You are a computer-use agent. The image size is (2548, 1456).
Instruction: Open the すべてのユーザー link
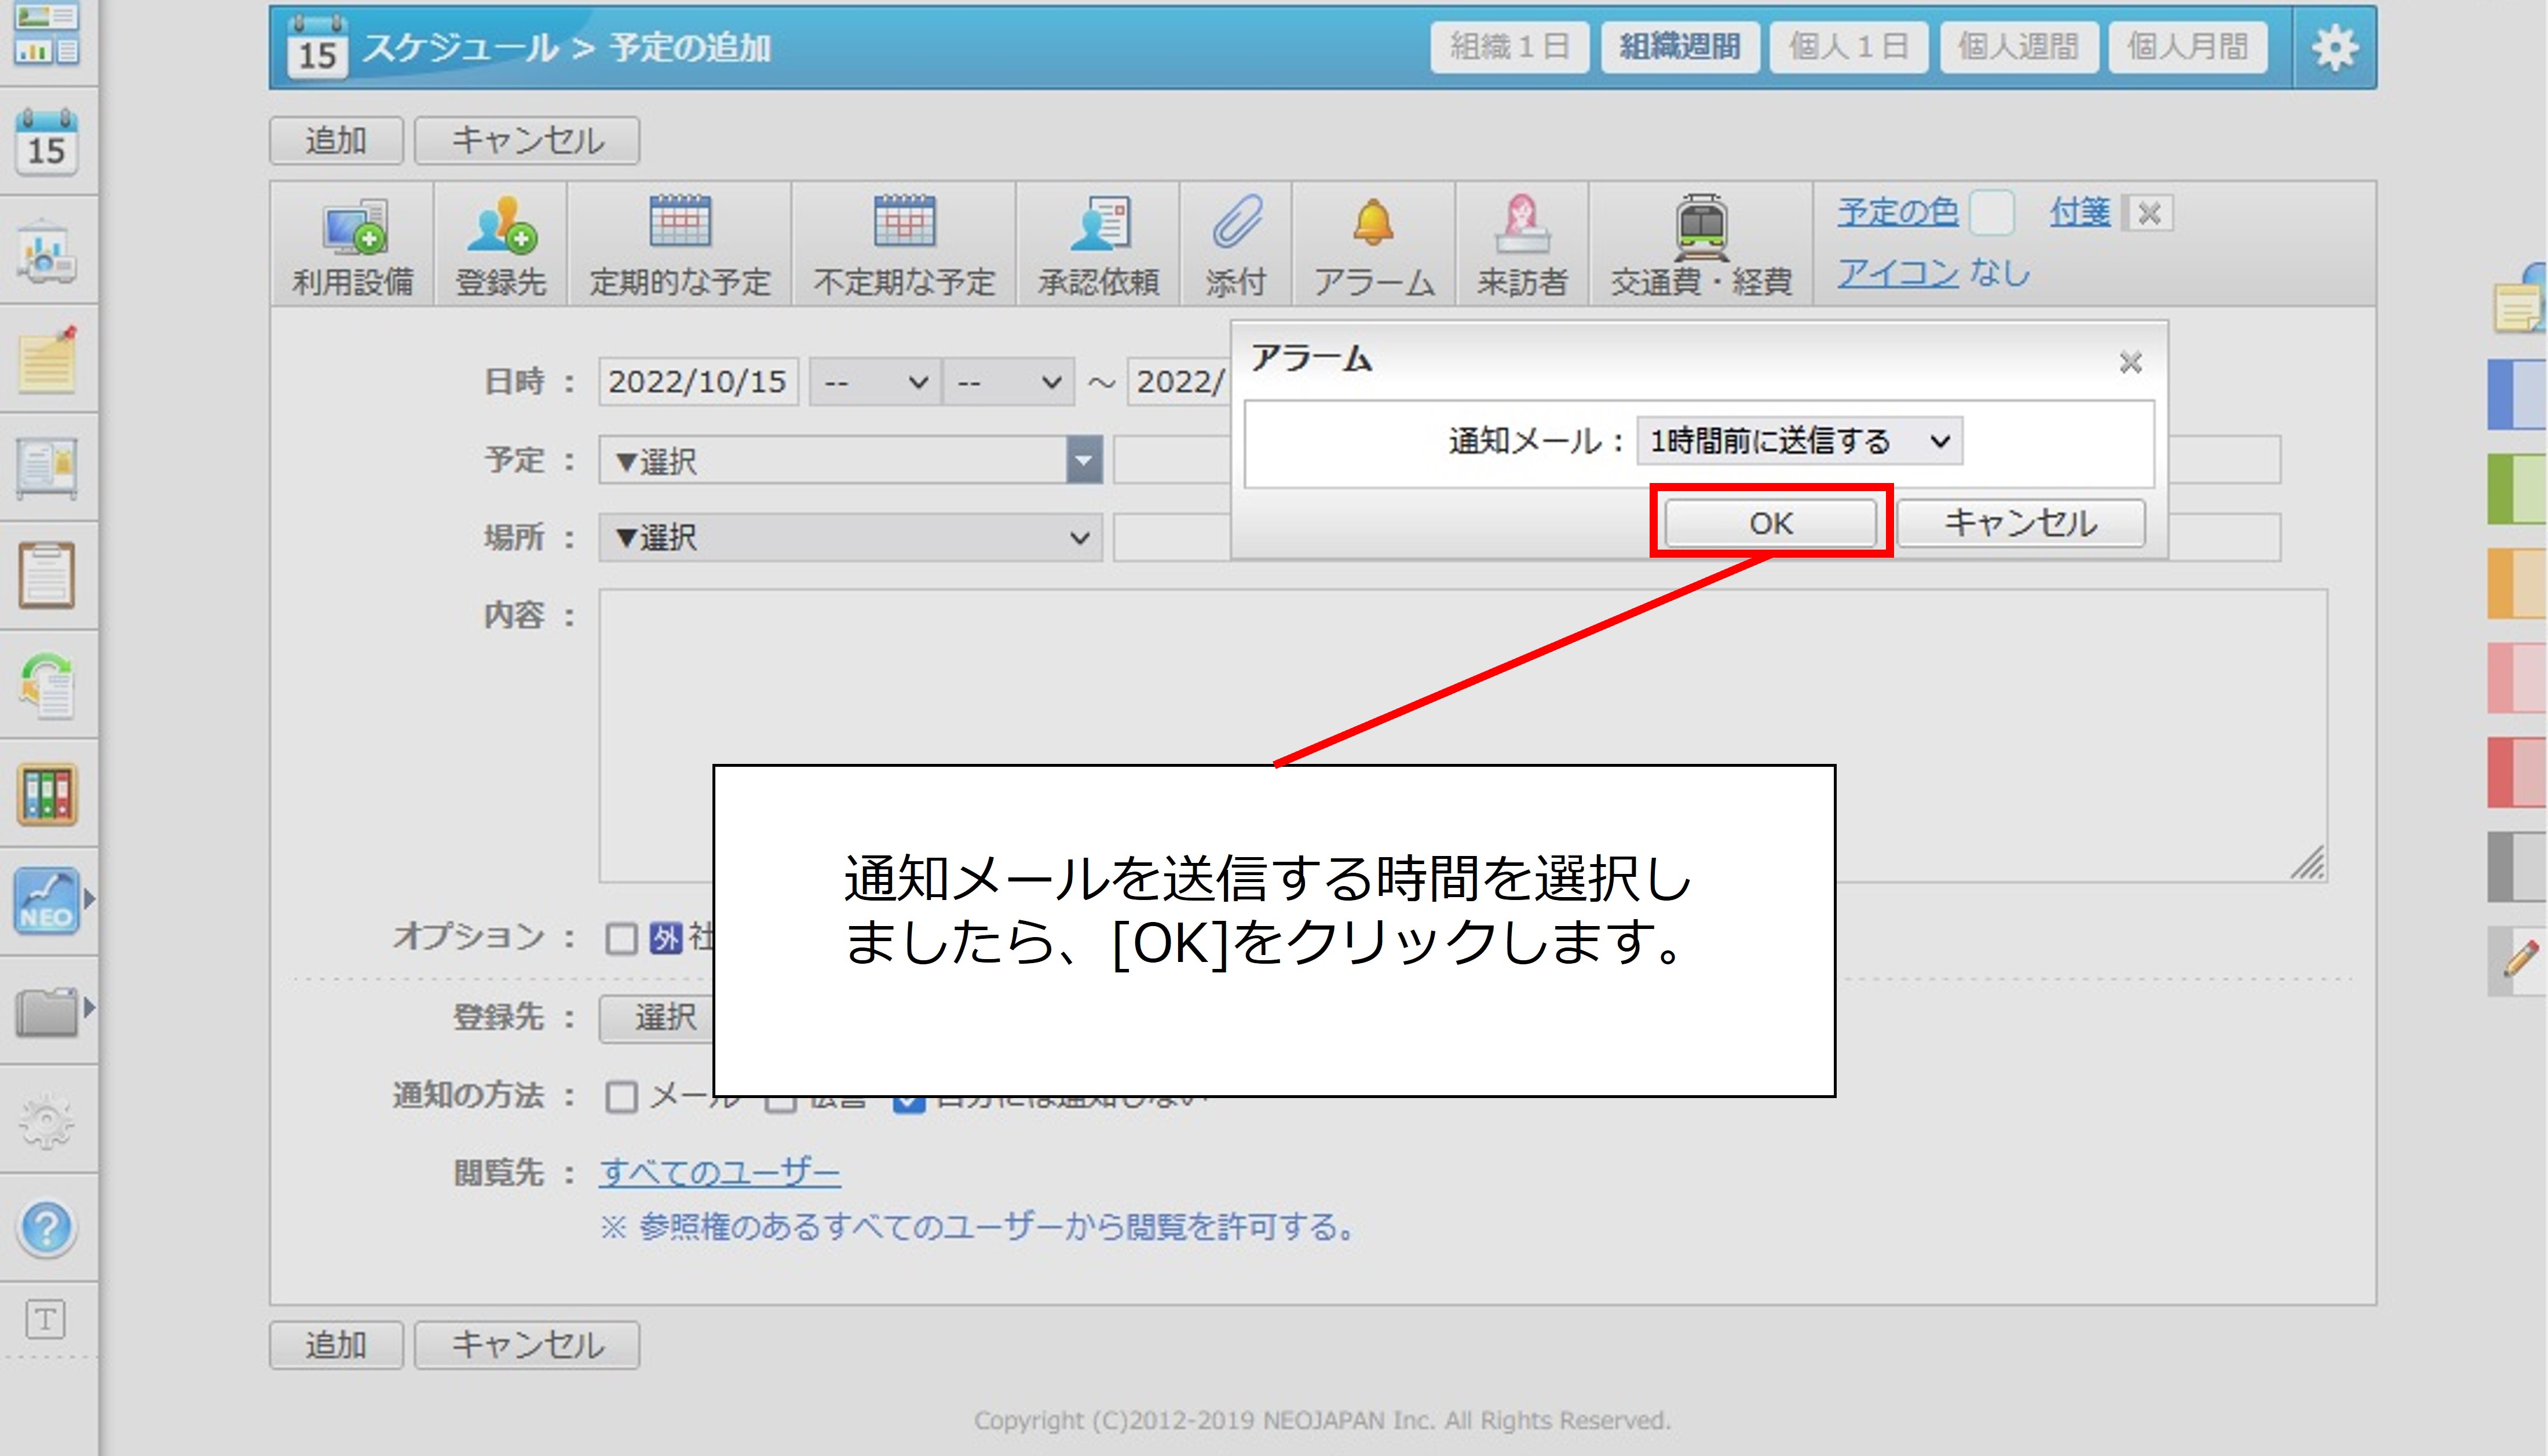(x=719, y=1171)
